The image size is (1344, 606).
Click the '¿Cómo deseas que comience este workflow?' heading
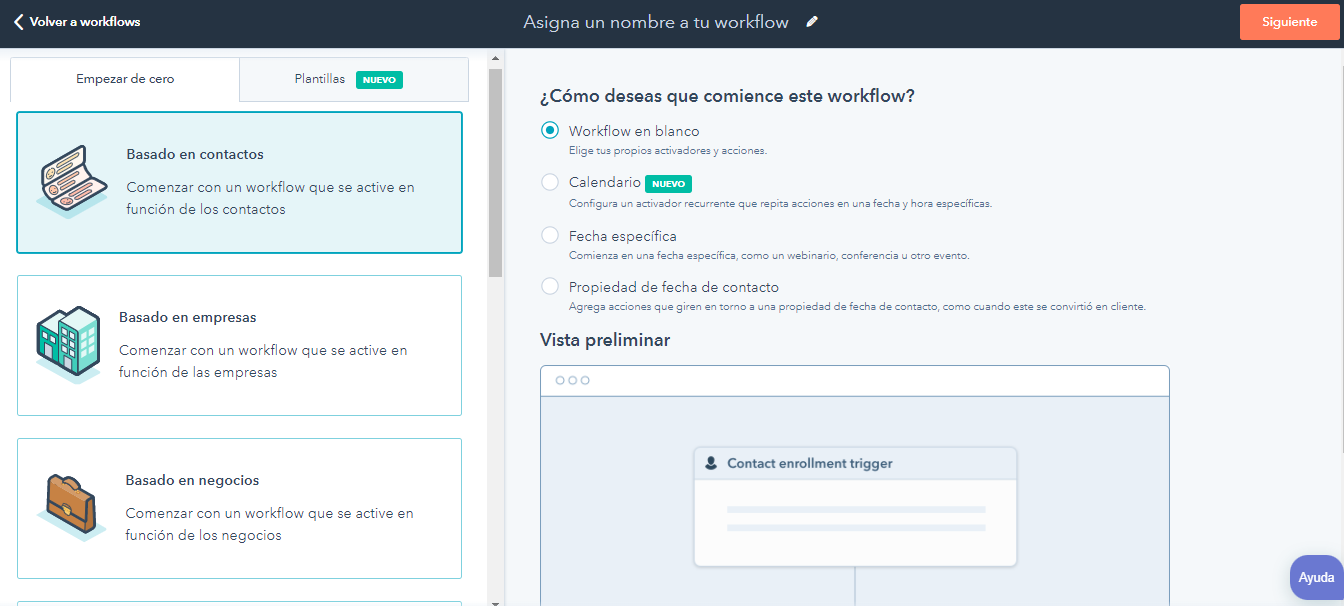[727, 96]
